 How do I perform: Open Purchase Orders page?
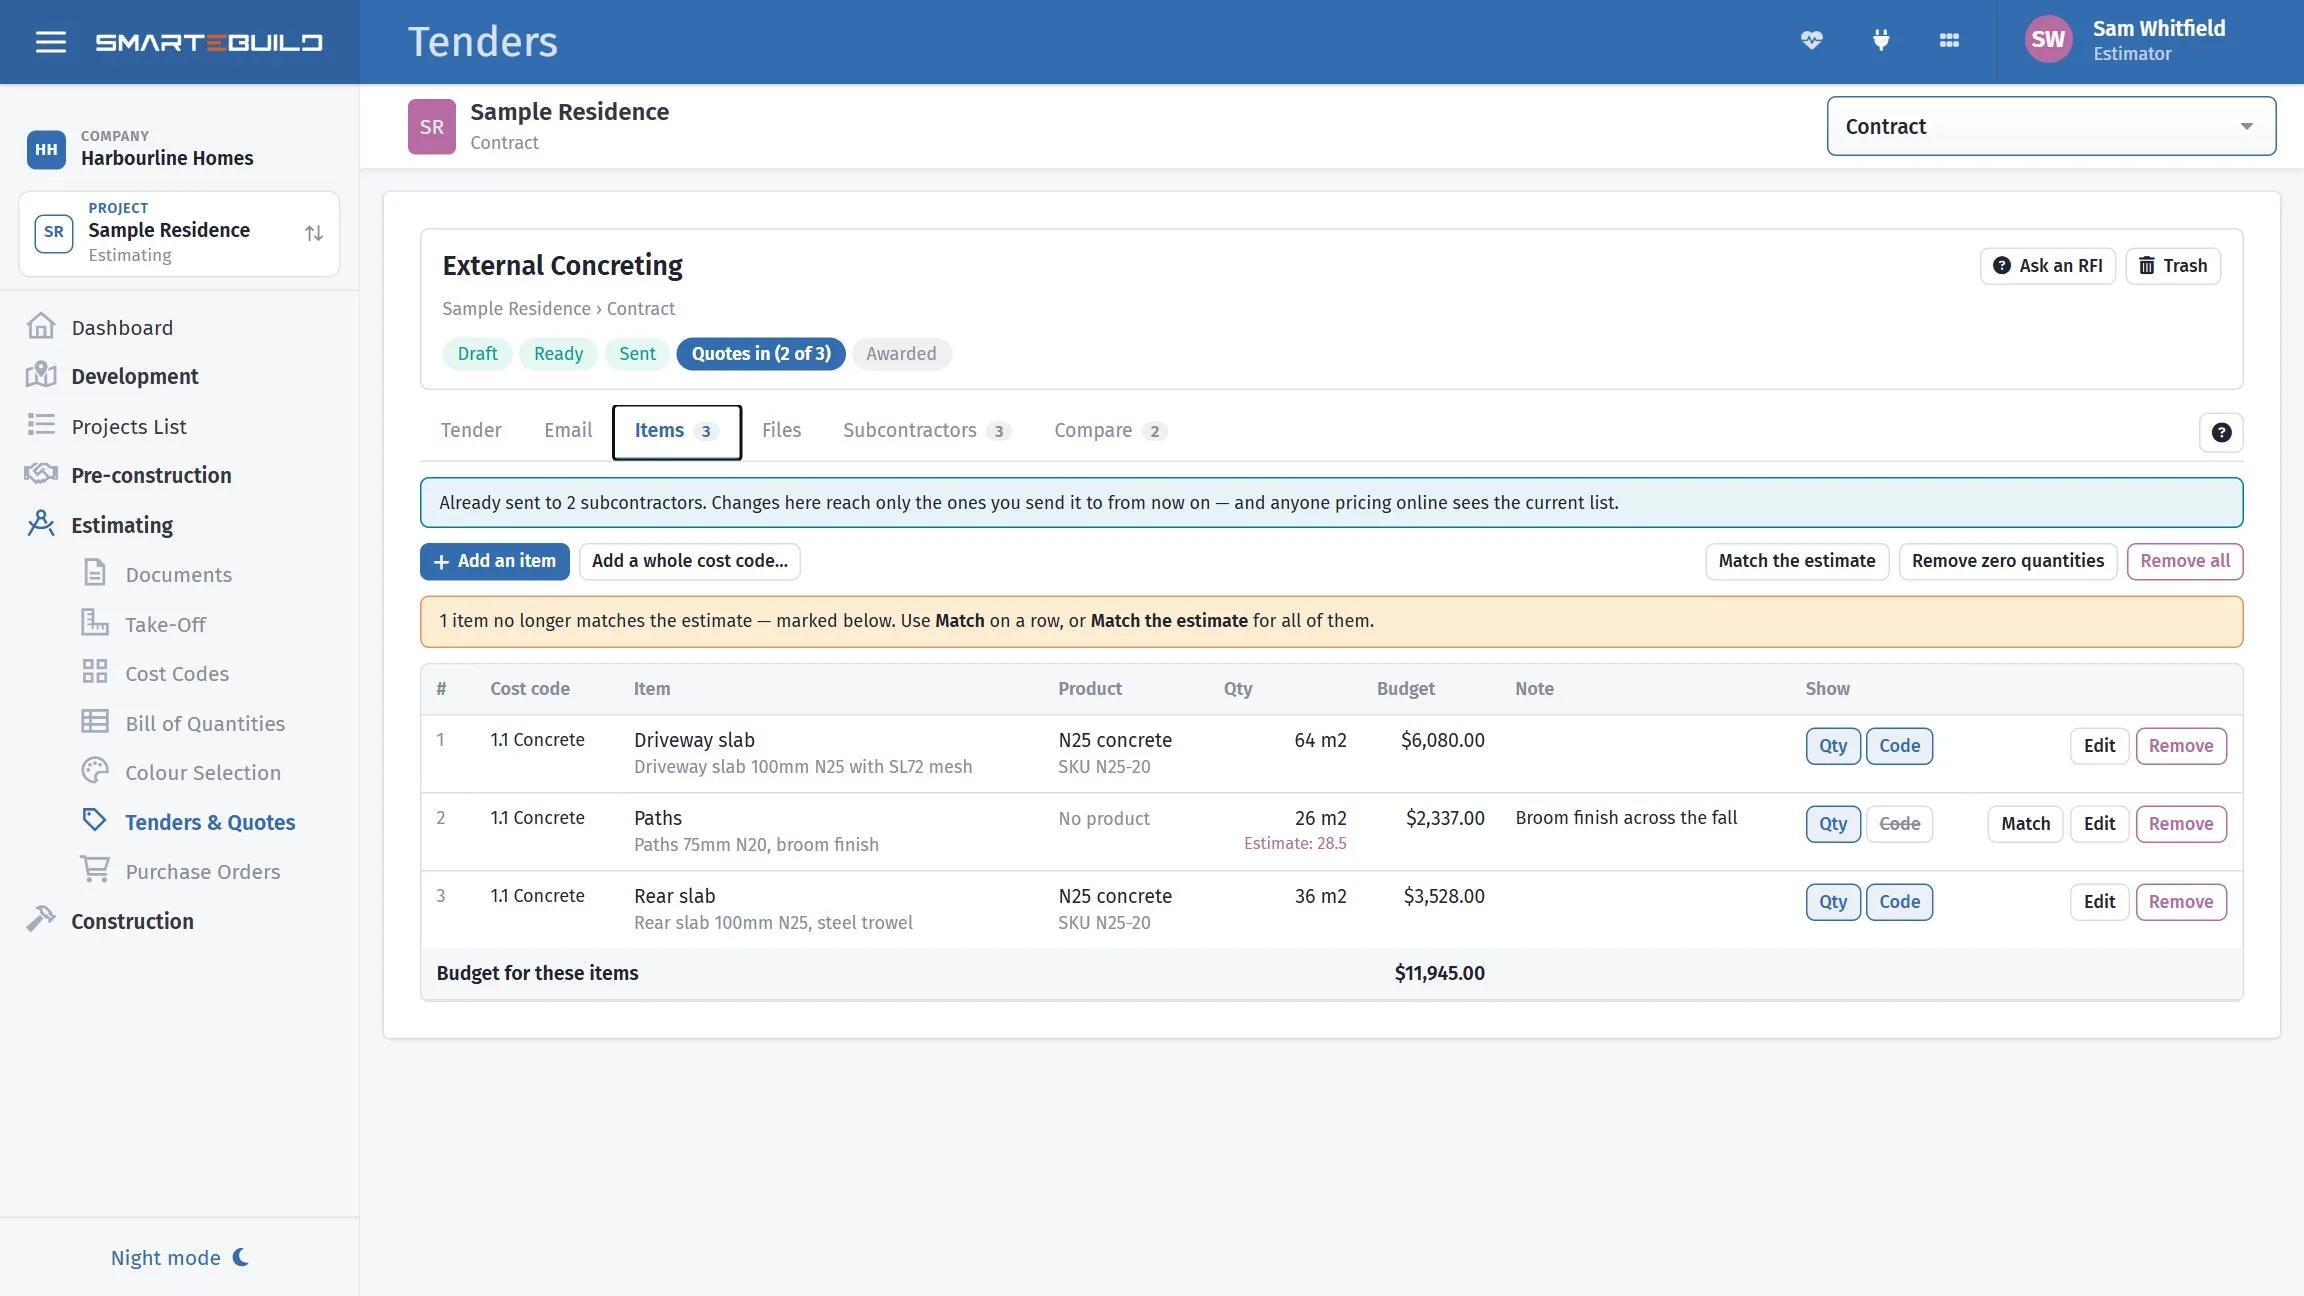[203, 871]
